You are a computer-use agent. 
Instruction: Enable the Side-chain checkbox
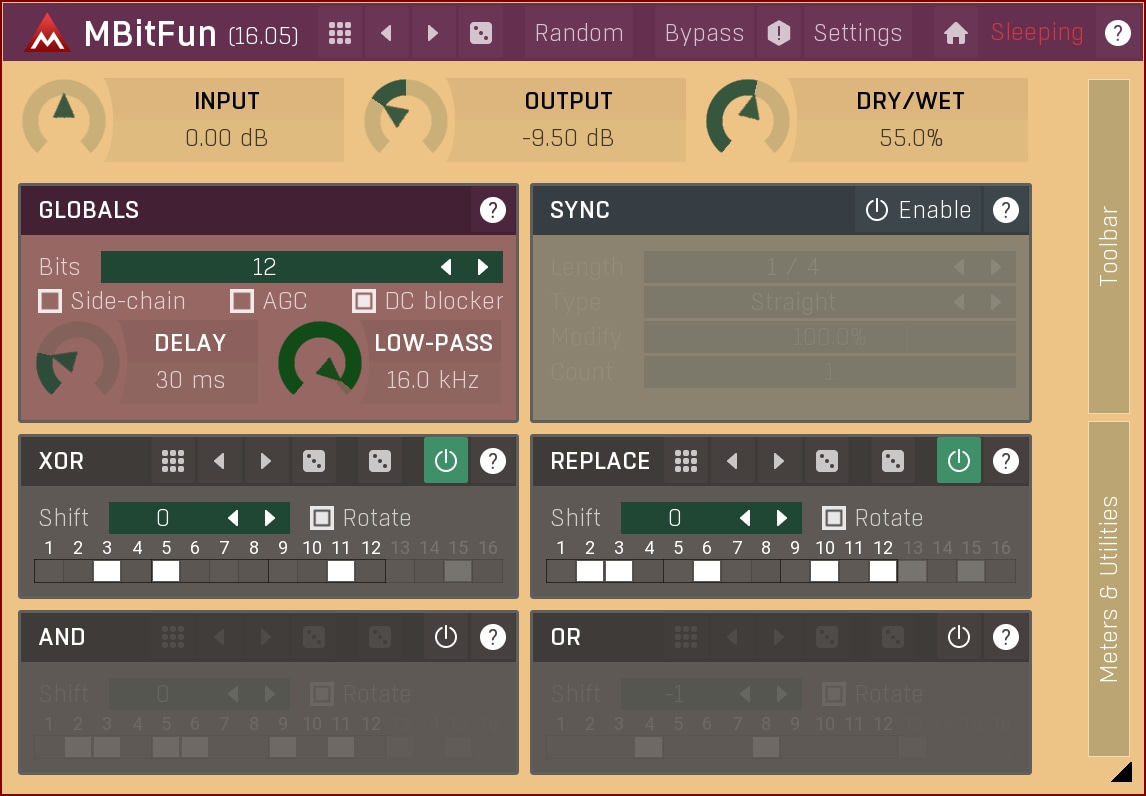pyautogui.click(x=50, y=300)
